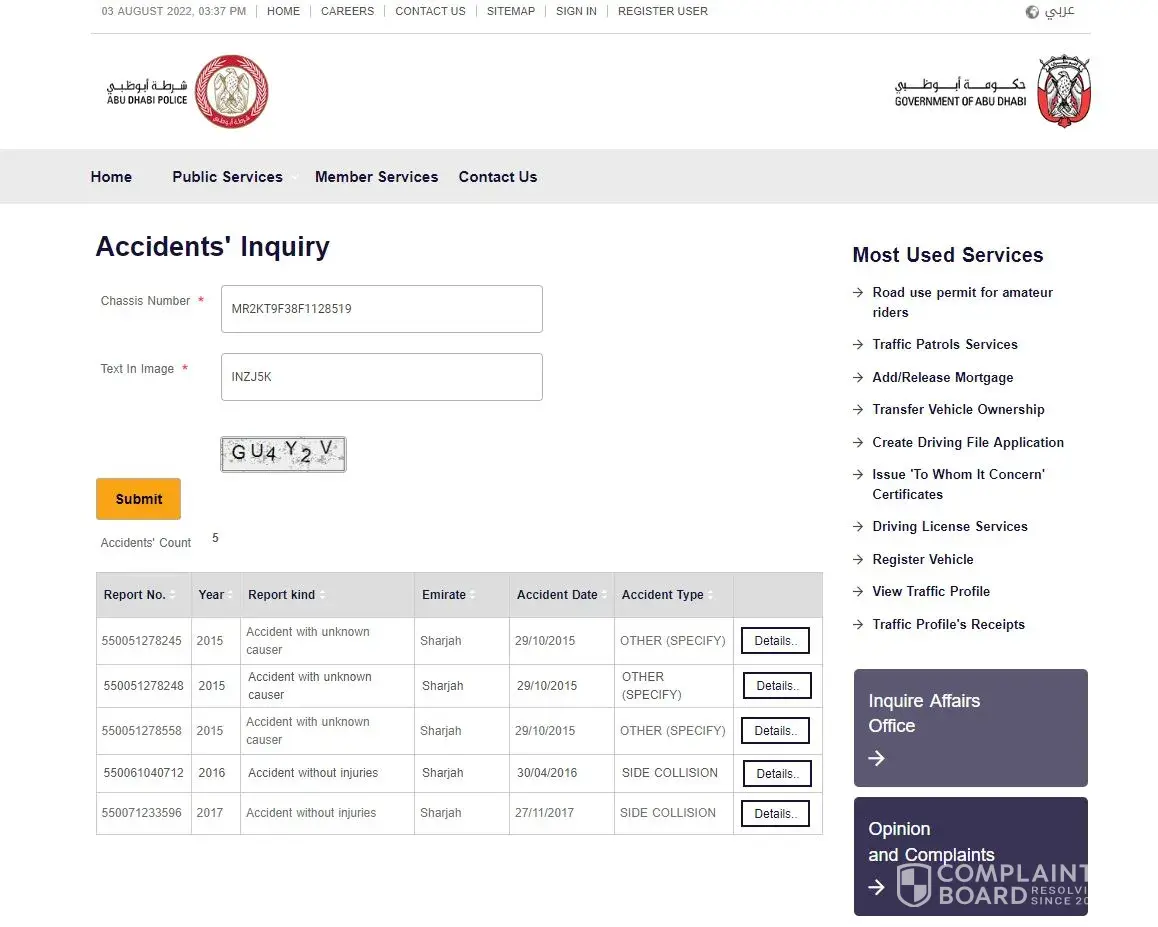Sort table by Accident Type column

click(710, 595)
